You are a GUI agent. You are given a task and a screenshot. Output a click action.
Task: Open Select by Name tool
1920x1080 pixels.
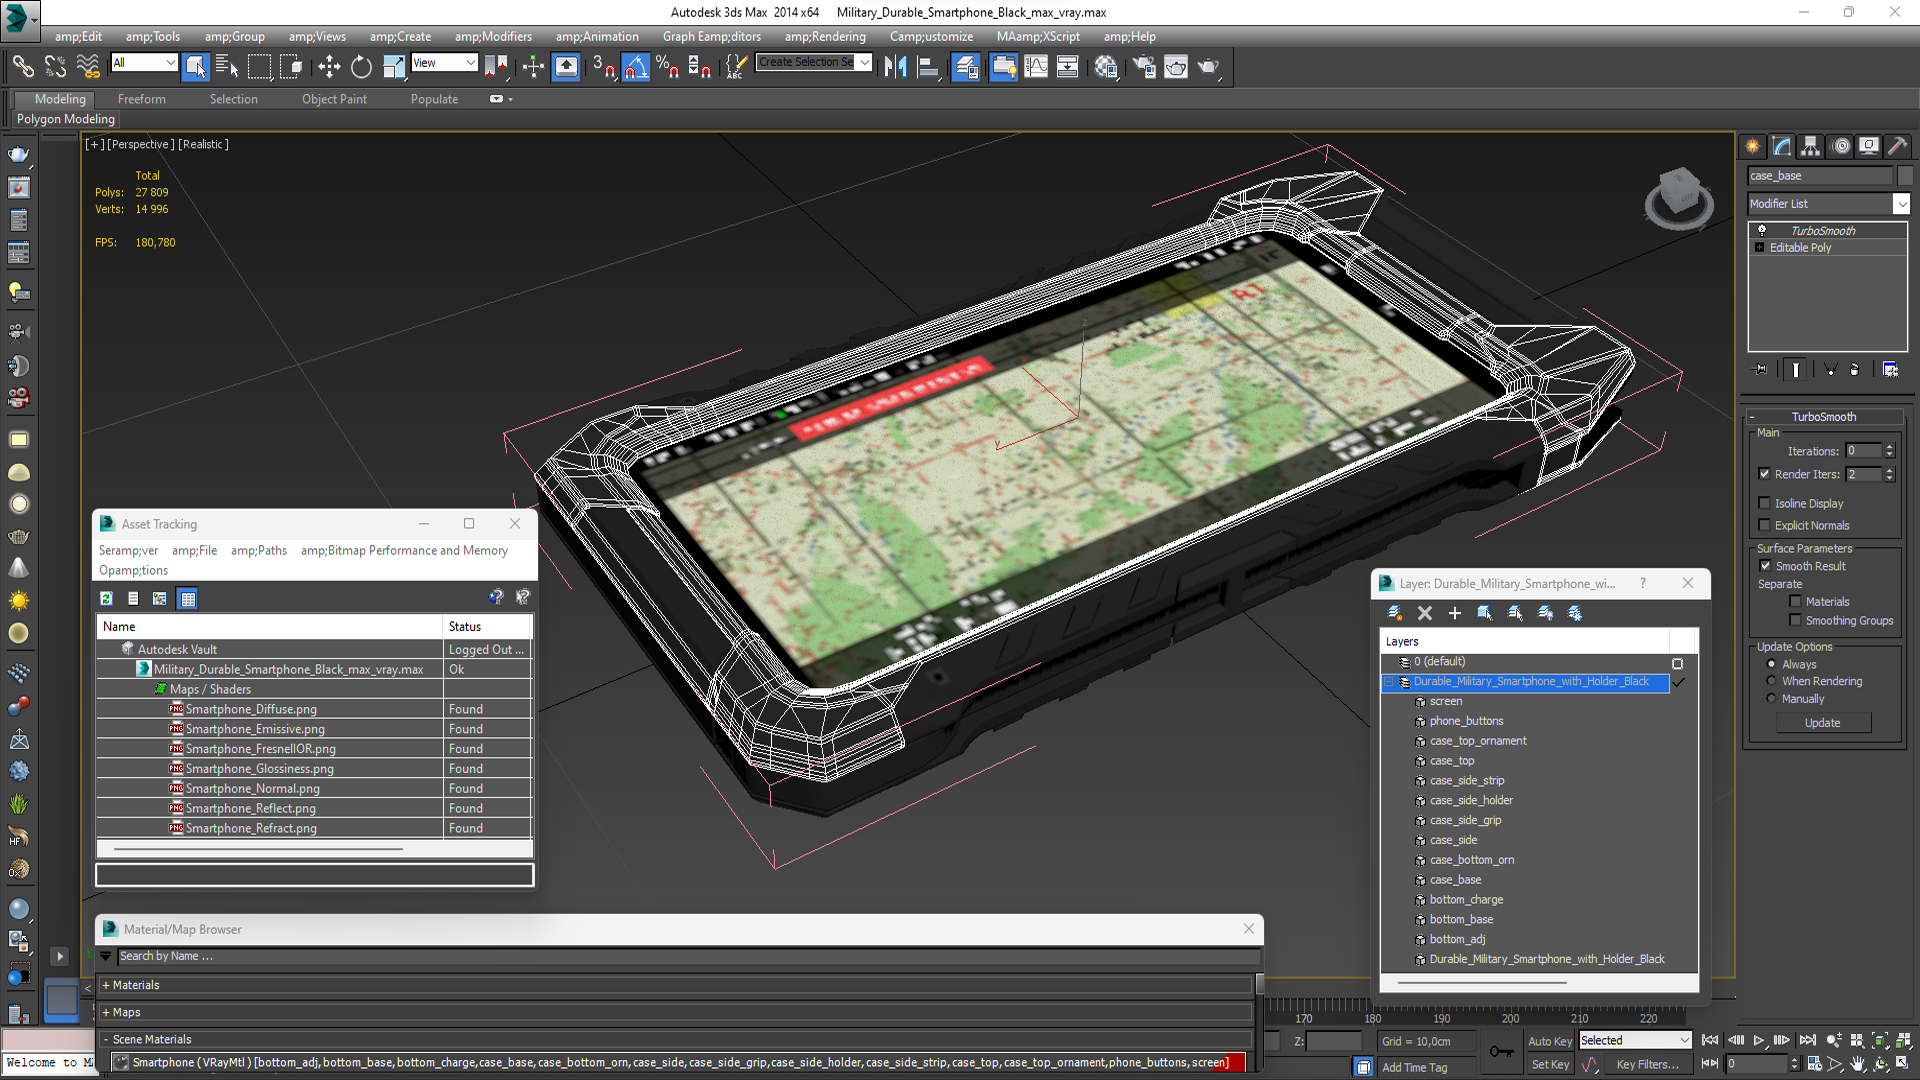(227, 66)
